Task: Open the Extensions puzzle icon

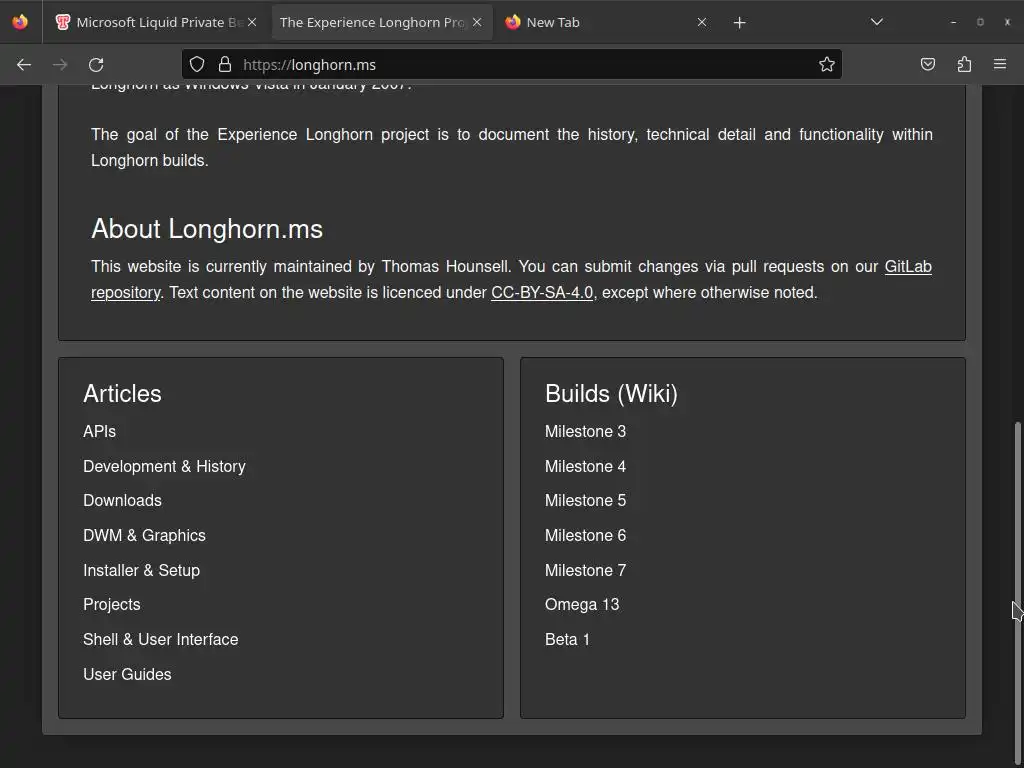Action: point(964,64)
